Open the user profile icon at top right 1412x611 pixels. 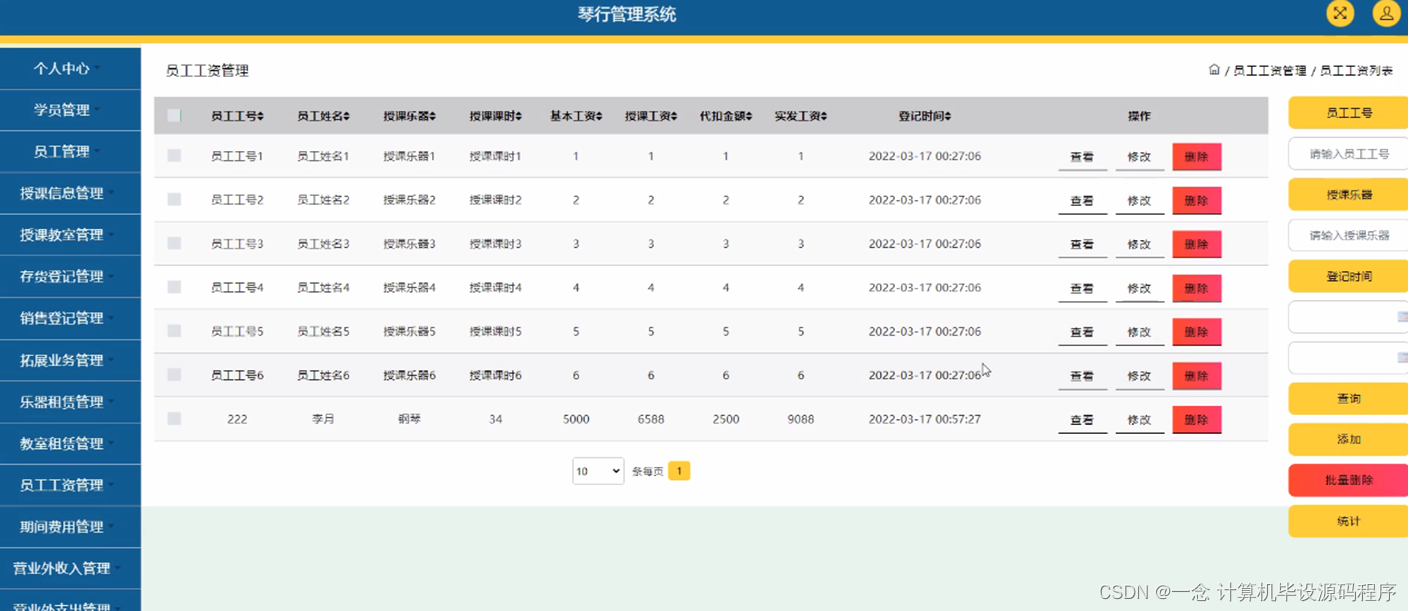[x=1386, y=14]
